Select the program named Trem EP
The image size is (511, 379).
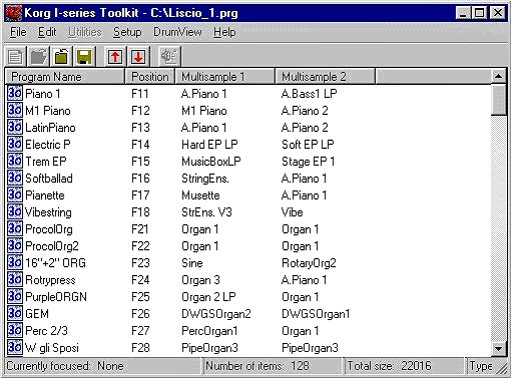click(x=46, y=161)
